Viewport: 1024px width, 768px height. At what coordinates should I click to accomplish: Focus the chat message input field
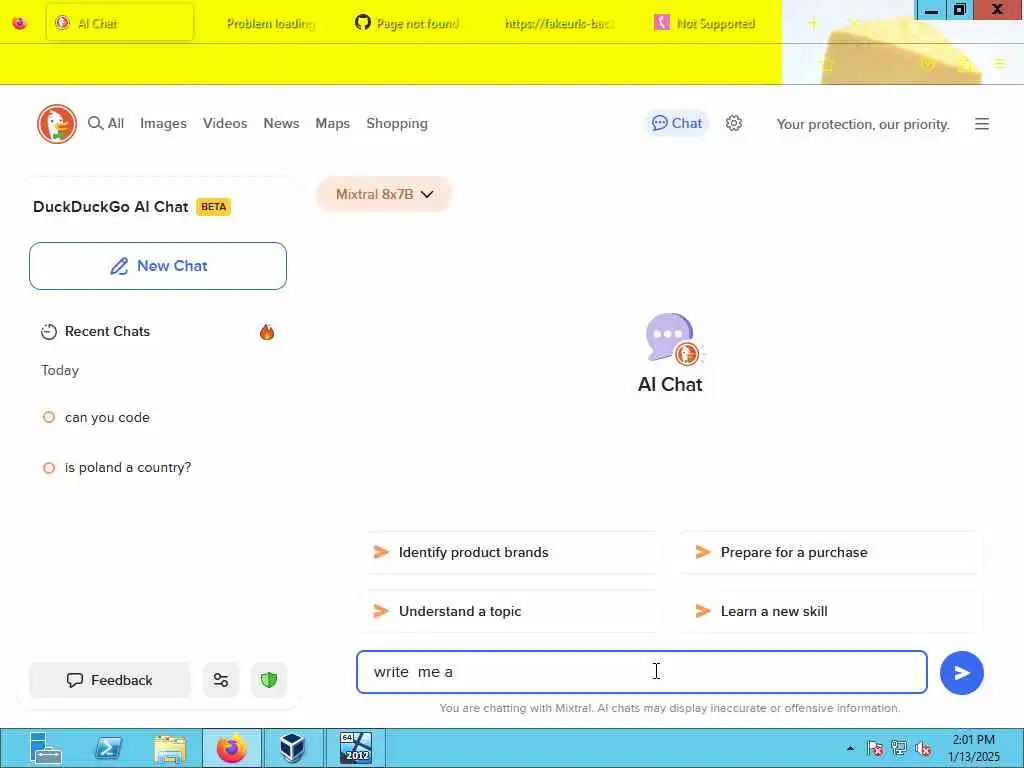pyautogui.click(x=641, y=672)
